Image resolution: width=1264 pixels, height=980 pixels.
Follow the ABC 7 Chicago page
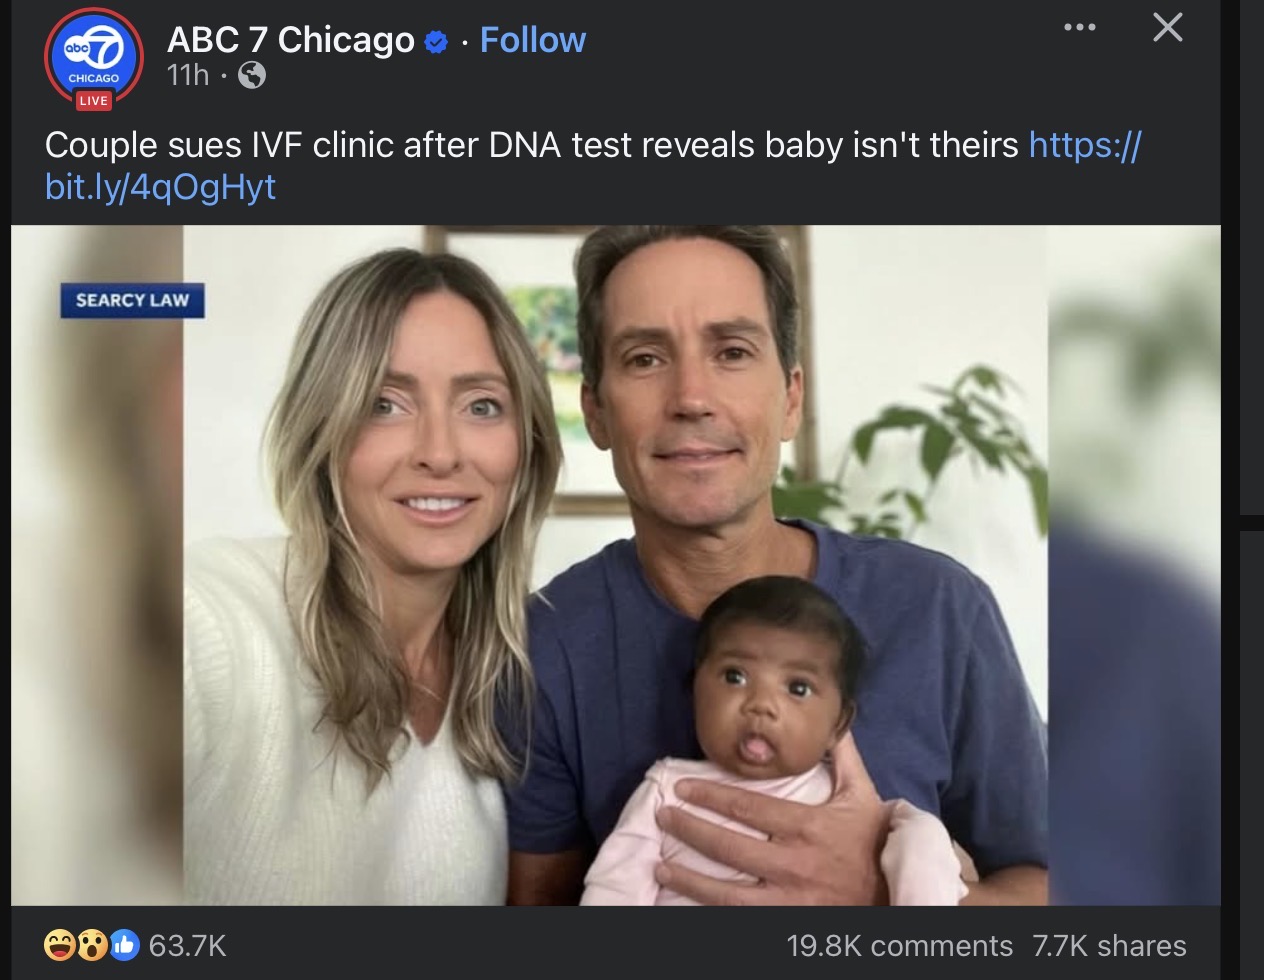click(x=532, y=40)
